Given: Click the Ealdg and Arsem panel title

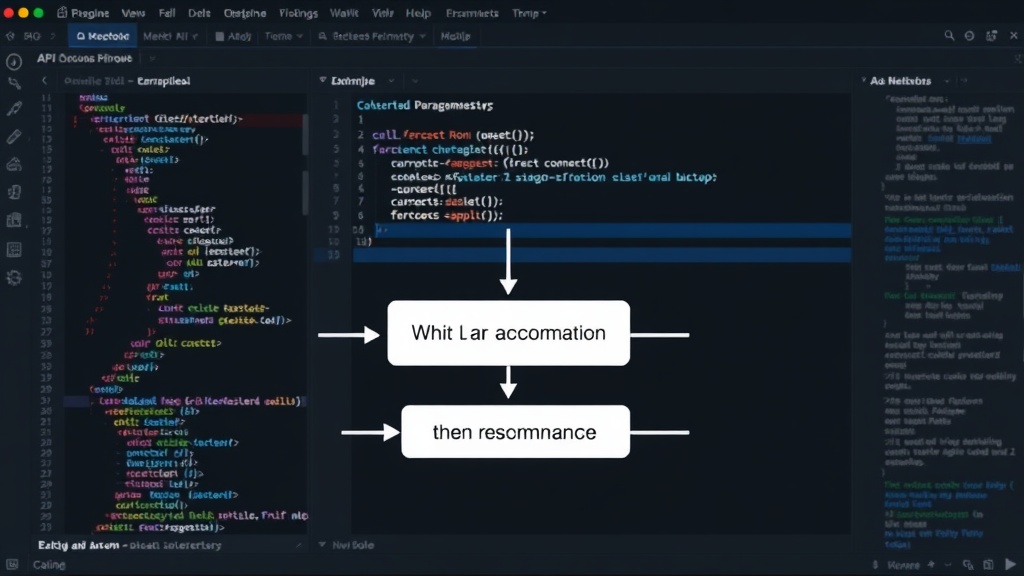Looking at the screenshot, I should [x=78, y=545].
